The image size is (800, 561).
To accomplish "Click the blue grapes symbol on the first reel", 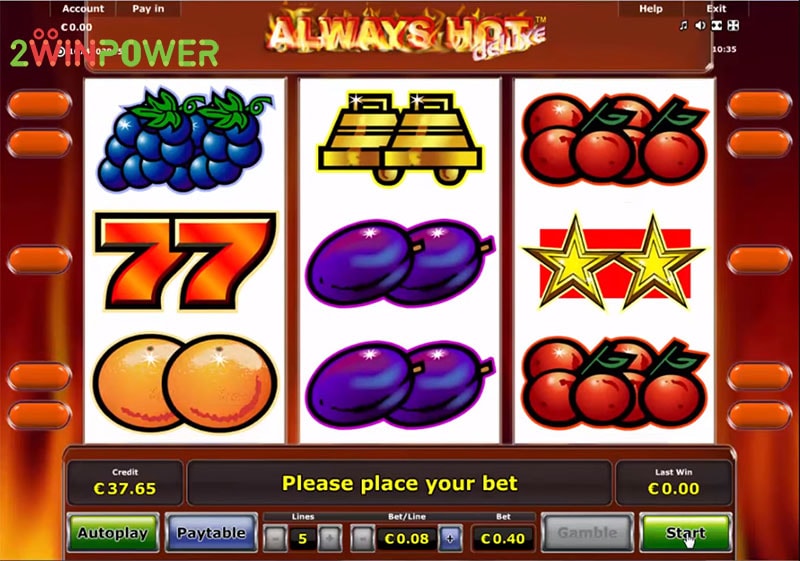I will point(184,140).
